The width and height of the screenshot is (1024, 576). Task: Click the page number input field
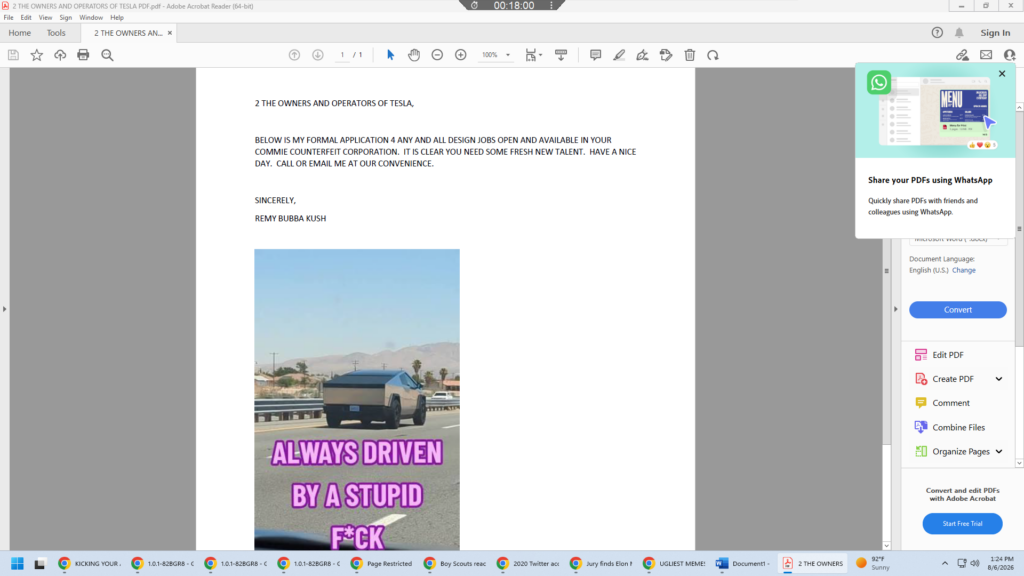coord(342,55)
